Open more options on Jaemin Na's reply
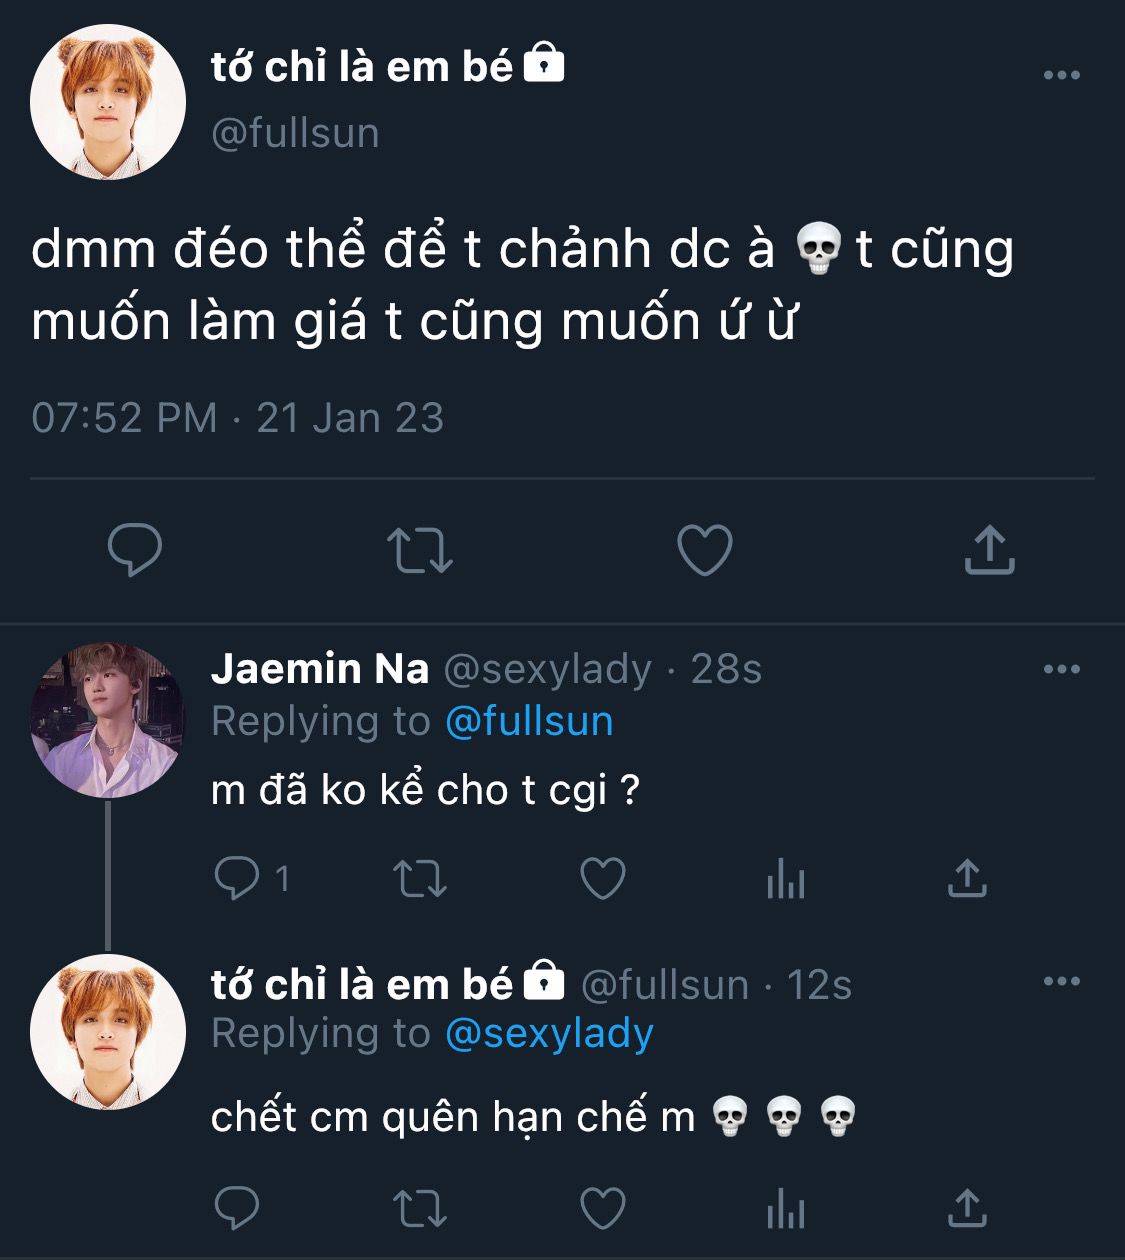 click(x=1061, y=669)
